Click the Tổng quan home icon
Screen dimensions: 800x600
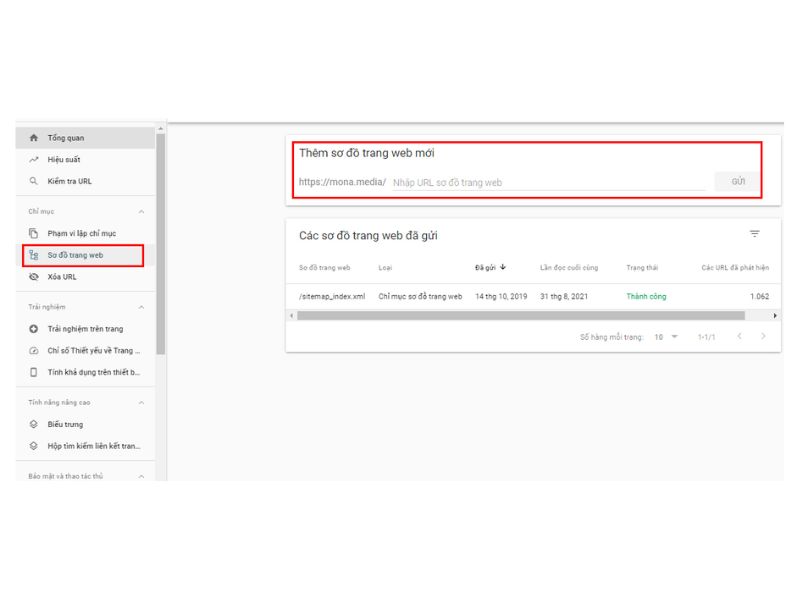34,138
